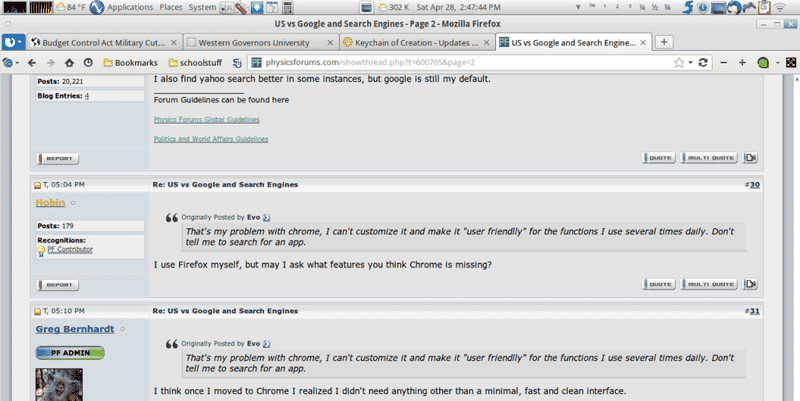
Task: Close the Keychain of Creation tab
Action: pos(487,43)
